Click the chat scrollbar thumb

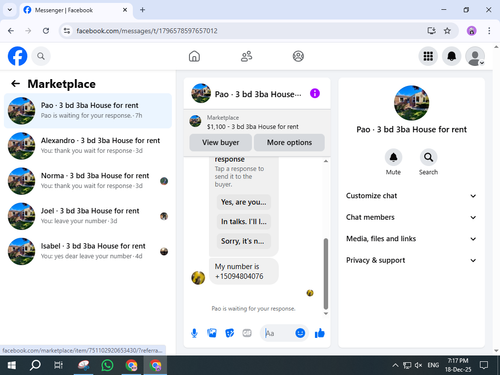pos(326,274)
